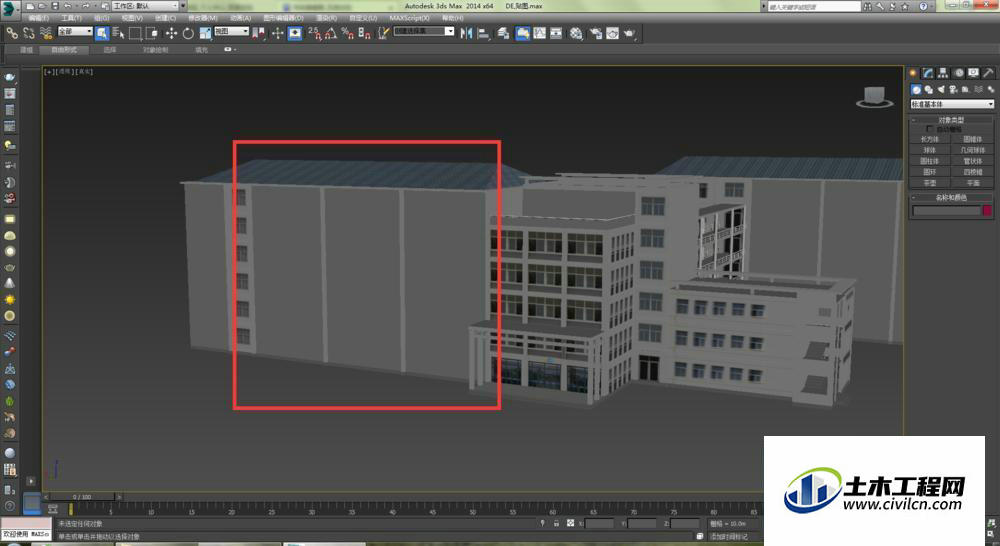The width and height of the screenshot is (1000, 546).
Task: Open the Rendered Frame Window
Action: (x=613, y=33)
